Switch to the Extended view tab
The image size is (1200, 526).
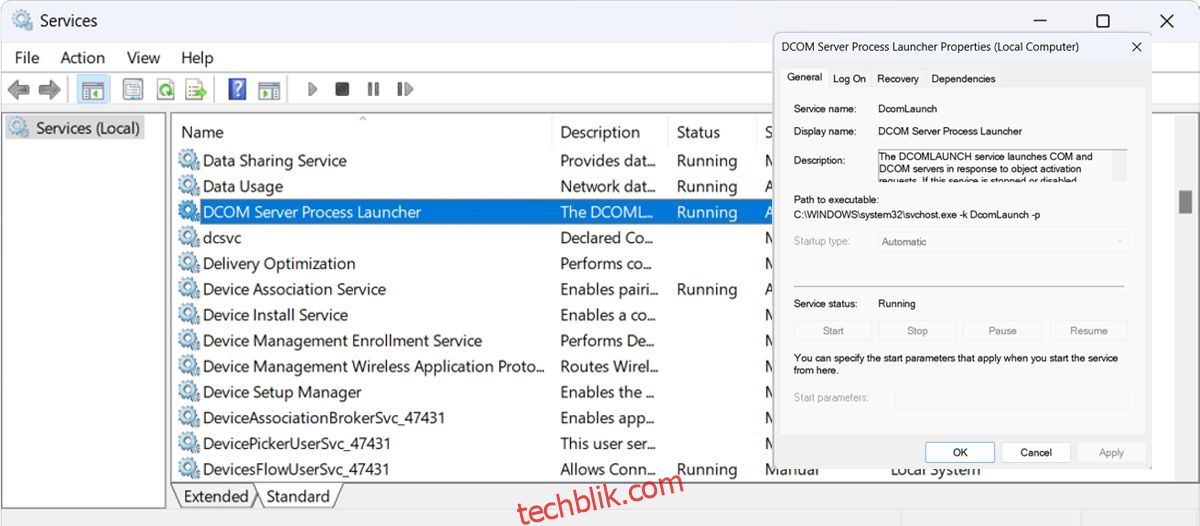[216, 496]
